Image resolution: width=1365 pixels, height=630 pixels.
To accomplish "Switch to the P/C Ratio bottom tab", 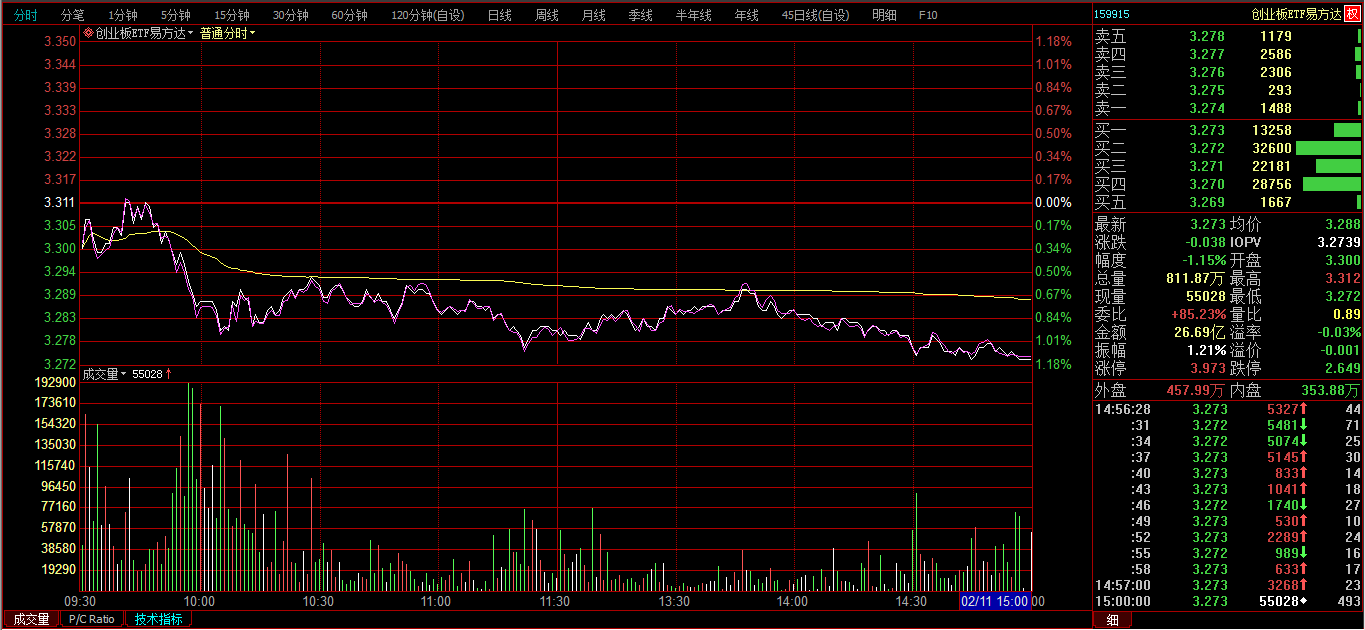I will coord(91,619).
